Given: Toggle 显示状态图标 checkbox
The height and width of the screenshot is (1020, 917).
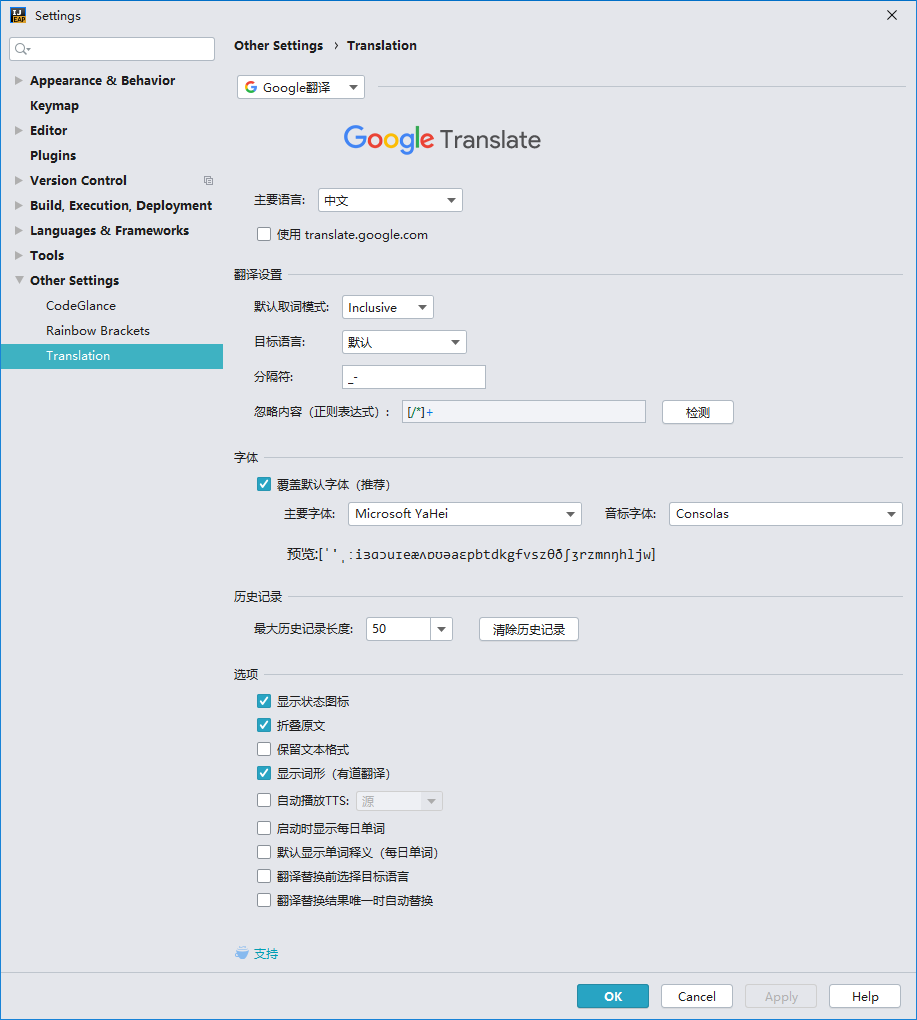Looking at the screenshot, I should pyautogui.click(x=264, y=701).
